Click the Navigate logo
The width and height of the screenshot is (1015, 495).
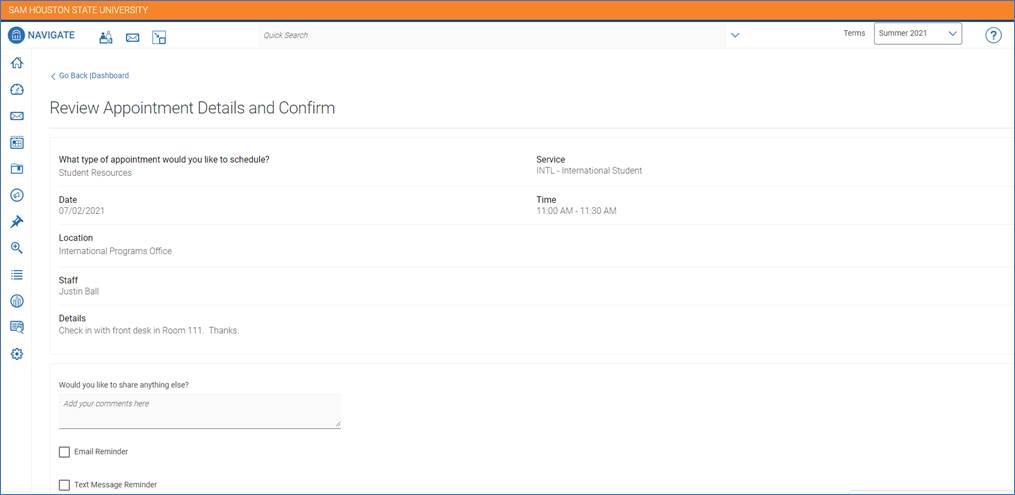[x=41, y=35]
